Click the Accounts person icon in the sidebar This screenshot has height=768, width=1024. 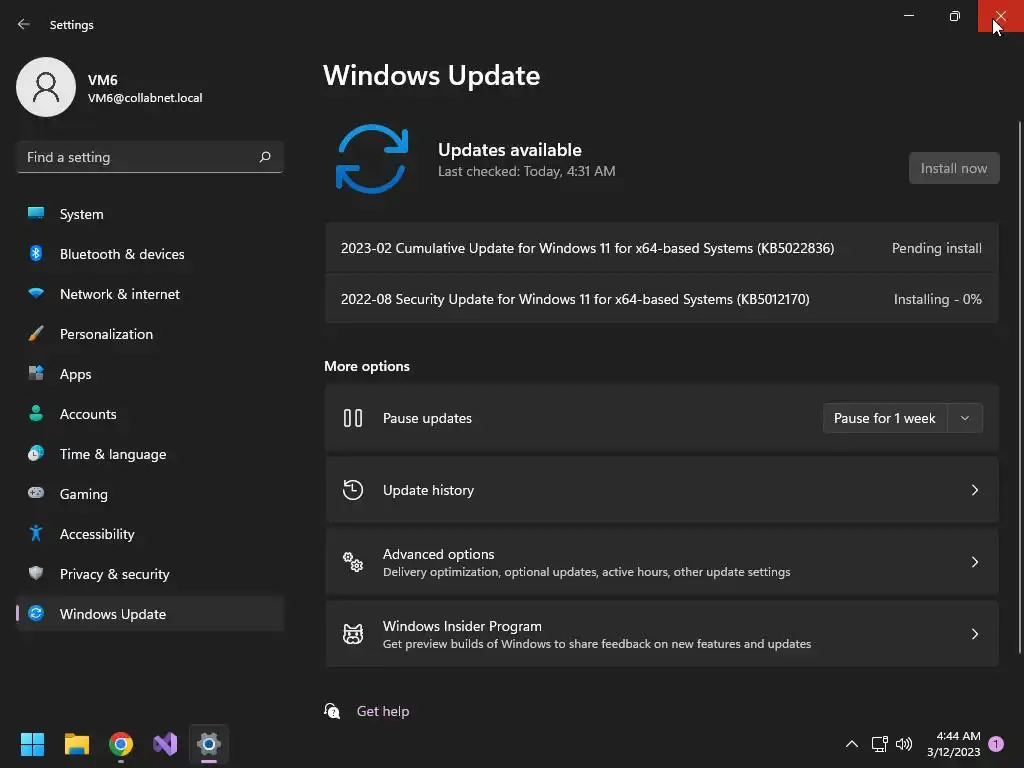coord(36,413)
